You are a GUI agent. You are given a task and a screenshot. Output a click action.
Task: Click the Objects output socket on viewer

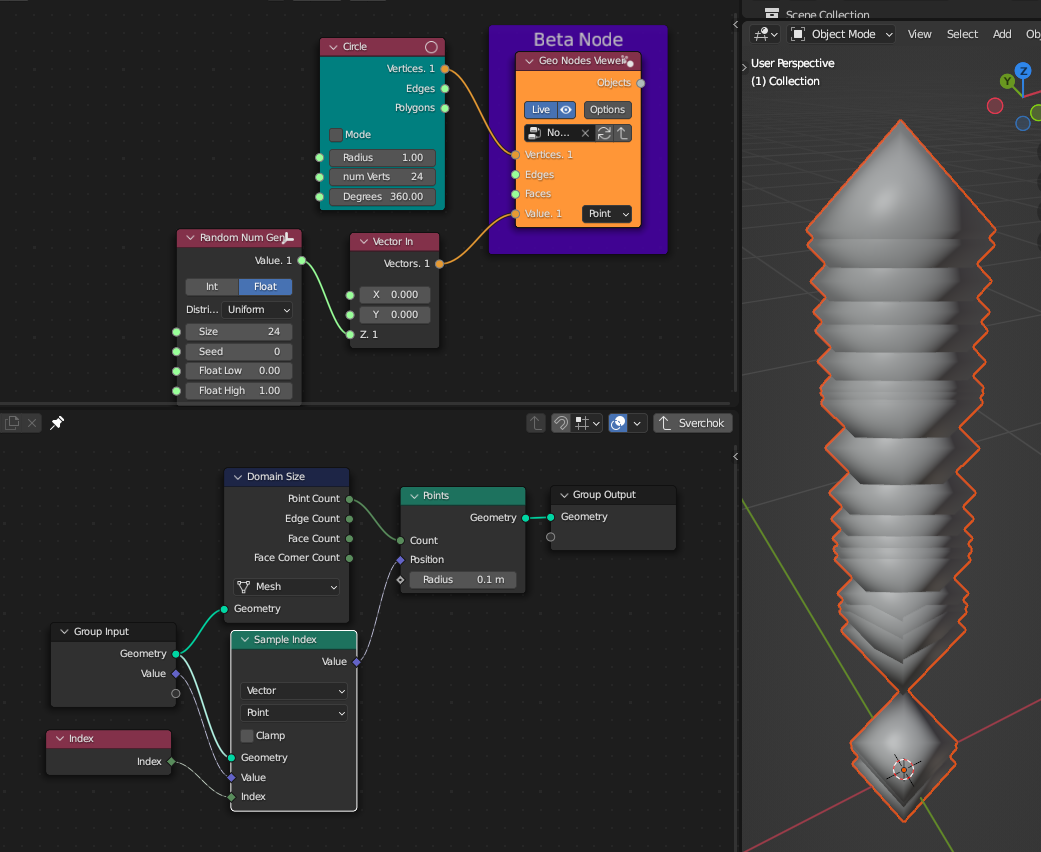coord(641,84)
